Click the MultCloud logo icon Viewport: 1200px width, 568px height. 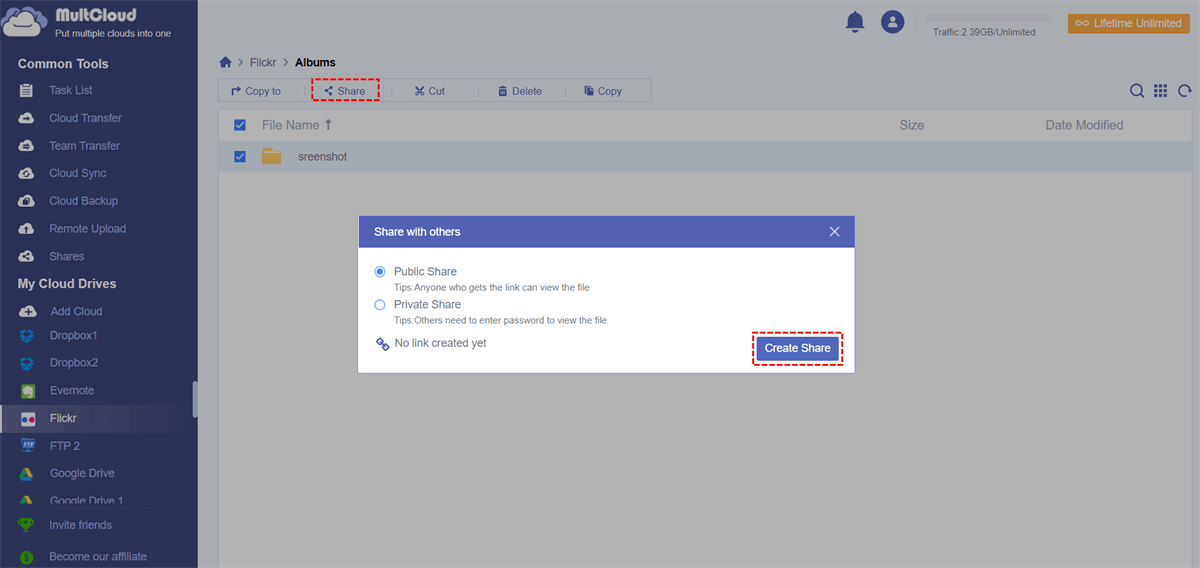click(26, 22)
